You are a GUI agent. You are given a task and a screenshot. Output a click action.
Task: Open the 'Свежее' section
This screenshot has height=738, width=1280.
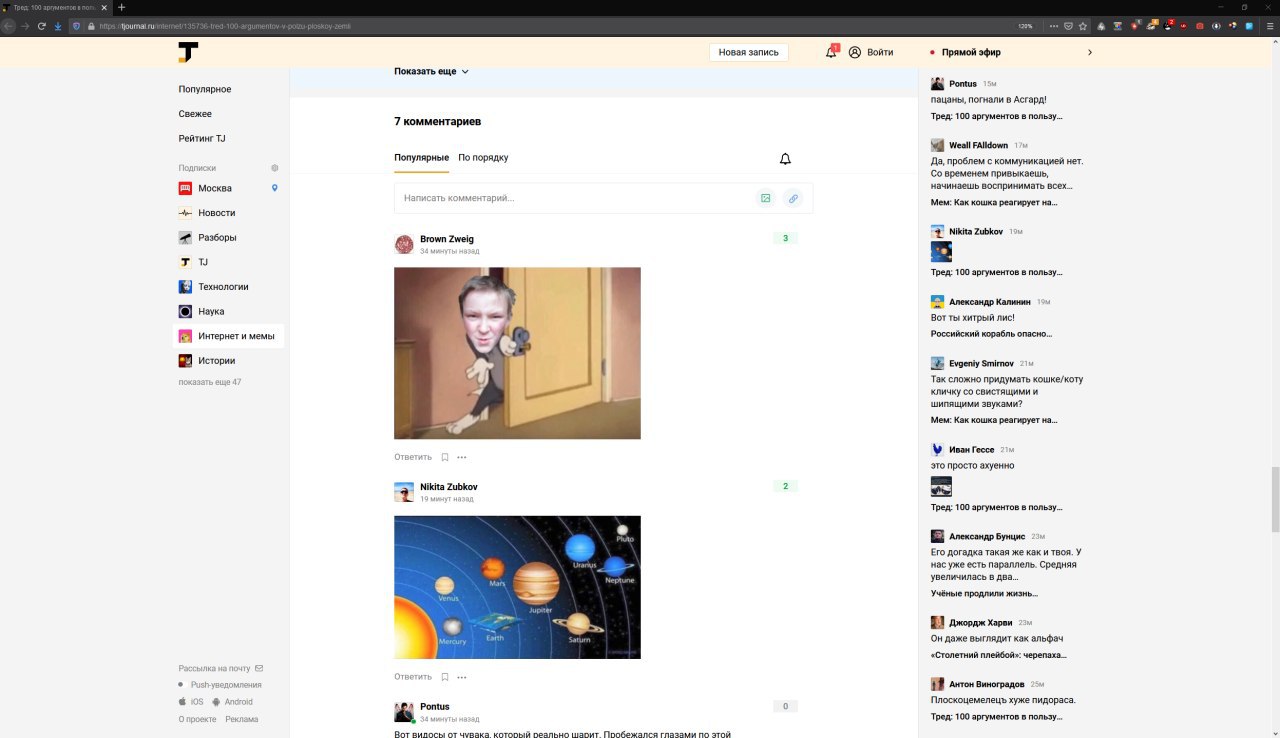click(195, 114)
